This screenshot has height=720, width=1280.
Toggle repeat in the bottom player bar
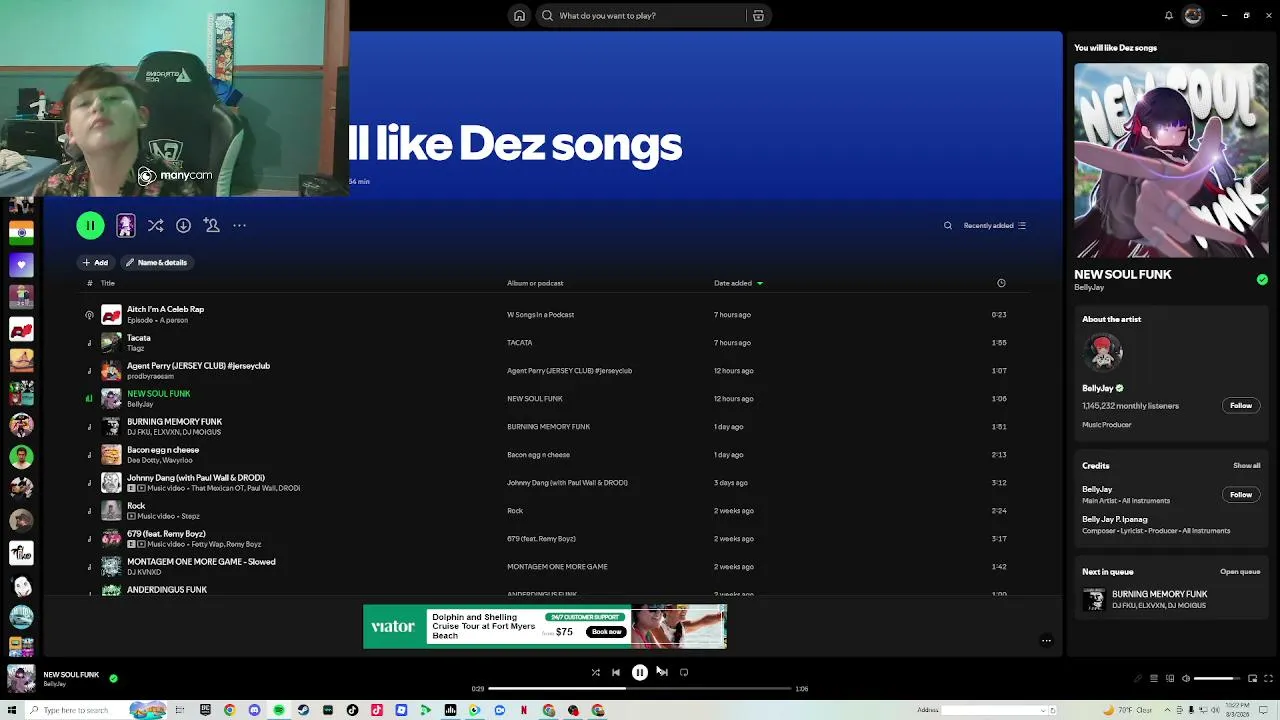[684, 673]
